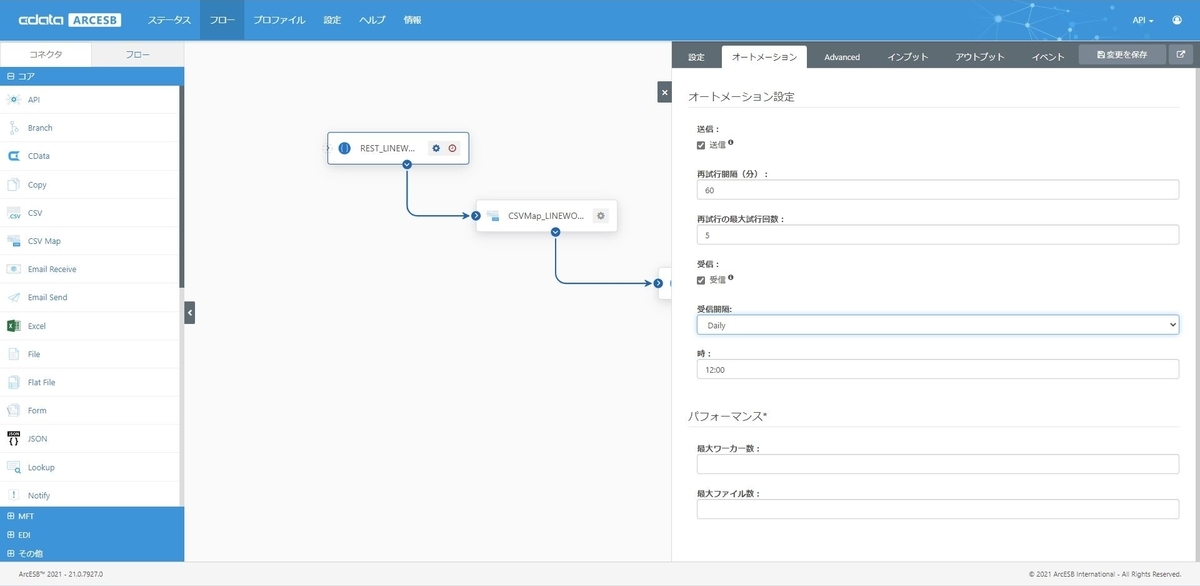Open the プロファイル menu
Screen dimensions: 1200x586
click(x=279, y=20)
